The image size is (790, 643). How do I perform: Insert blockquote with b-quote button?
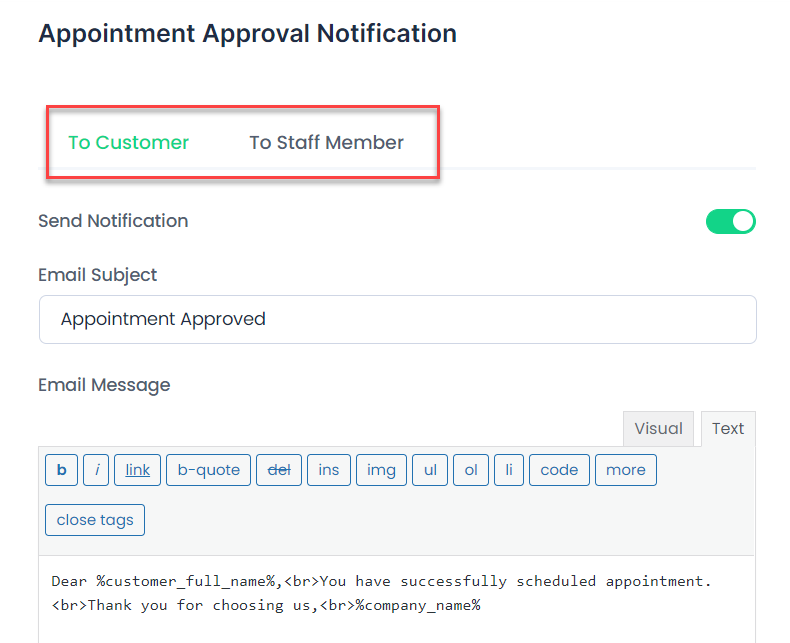[x=209, y=470]
